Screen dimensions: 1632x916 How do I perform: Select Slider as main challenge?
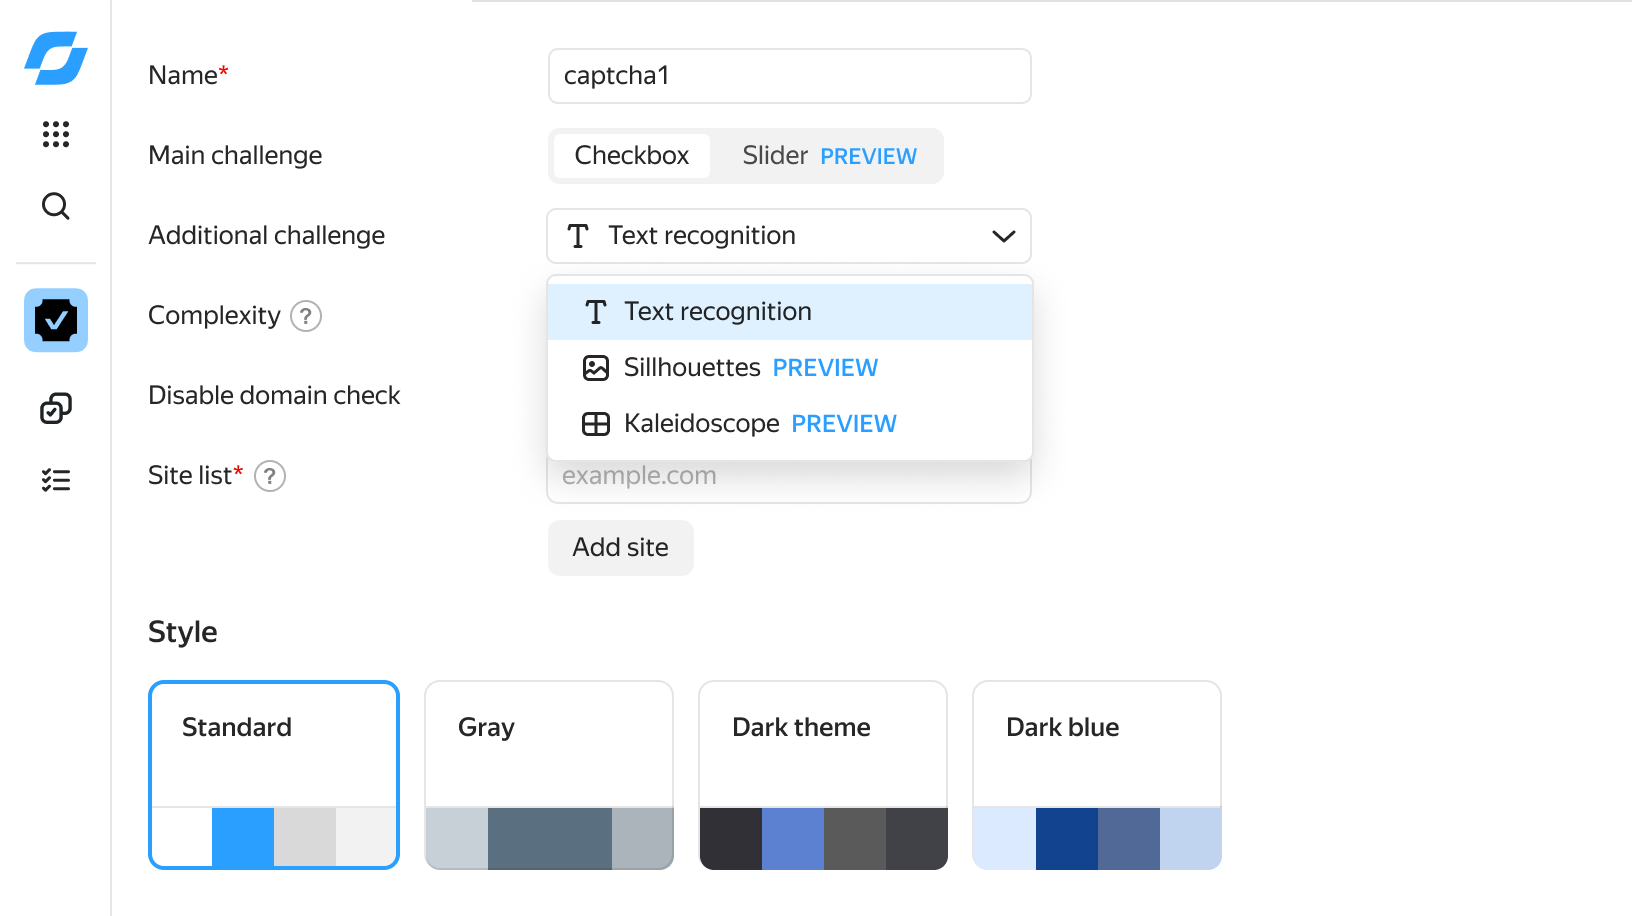pos(829,156)
